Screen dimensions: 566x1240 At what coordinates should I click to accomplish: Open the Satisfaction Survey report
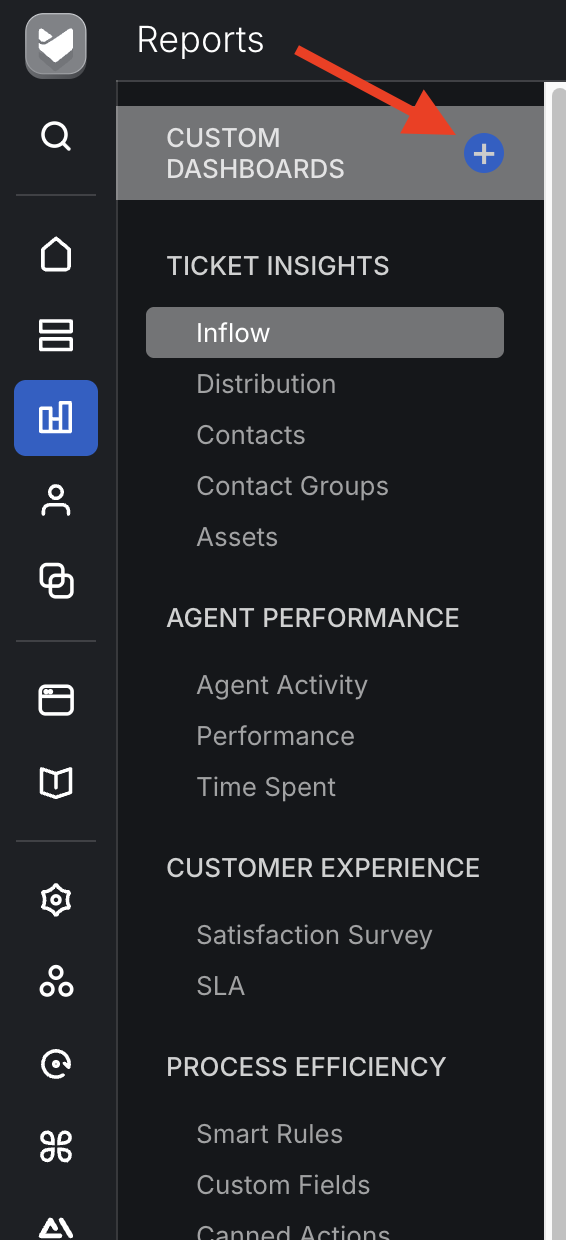click(x=314, y=935)
